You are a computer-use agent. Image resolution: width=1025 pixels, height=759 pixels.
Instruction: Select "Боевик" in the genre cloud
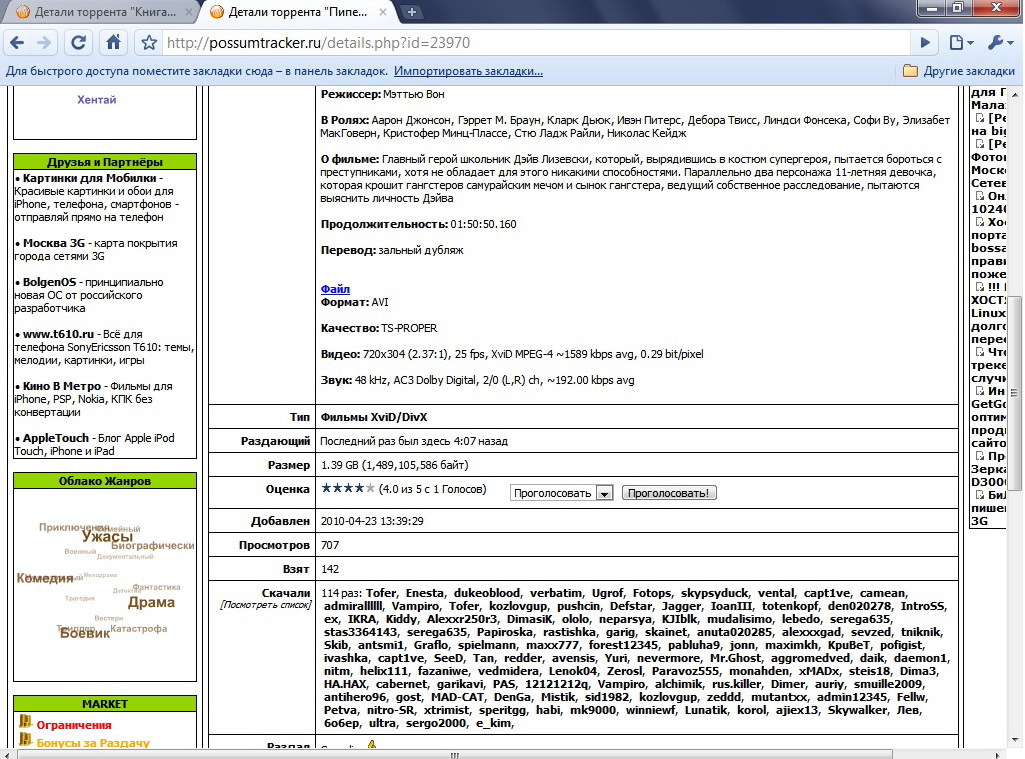tap(85, 633)
